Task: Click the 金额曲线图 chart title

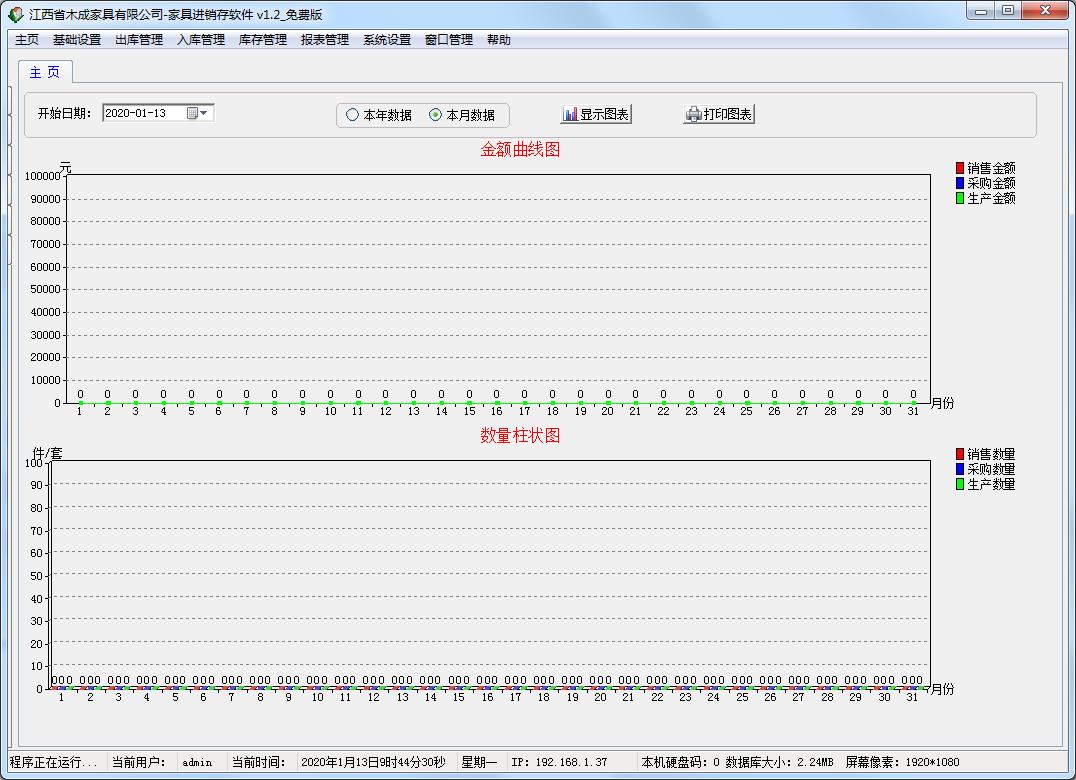Action: point(520,150)
